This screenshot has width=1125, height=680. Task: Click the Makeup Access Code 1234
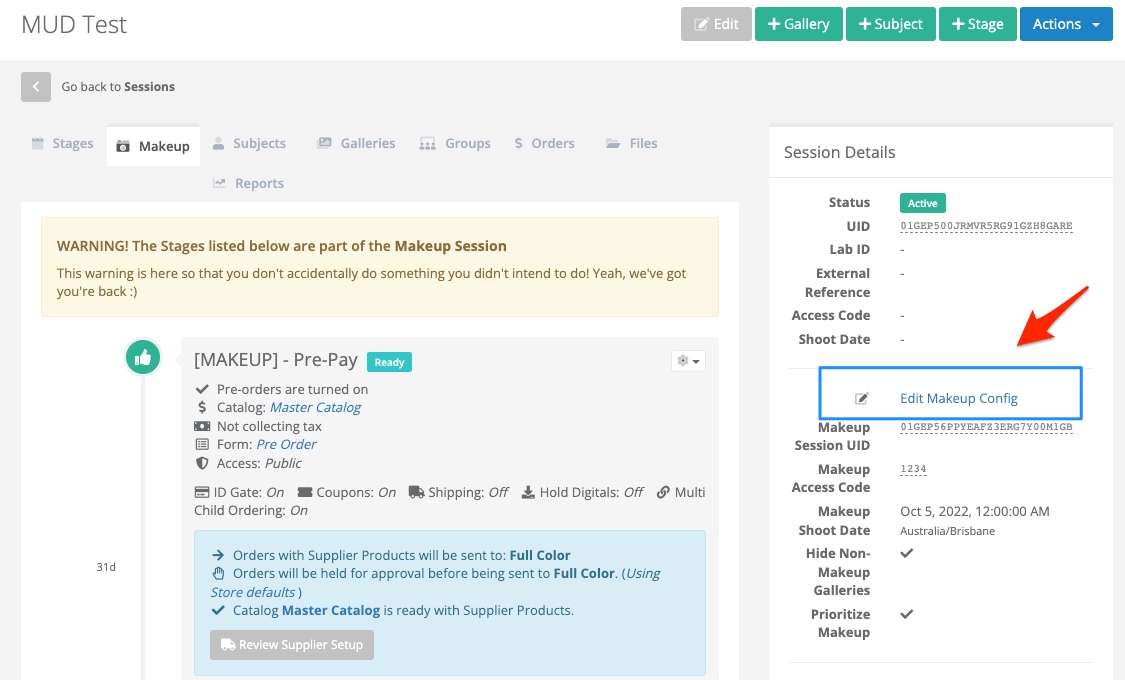pos(913,469)
